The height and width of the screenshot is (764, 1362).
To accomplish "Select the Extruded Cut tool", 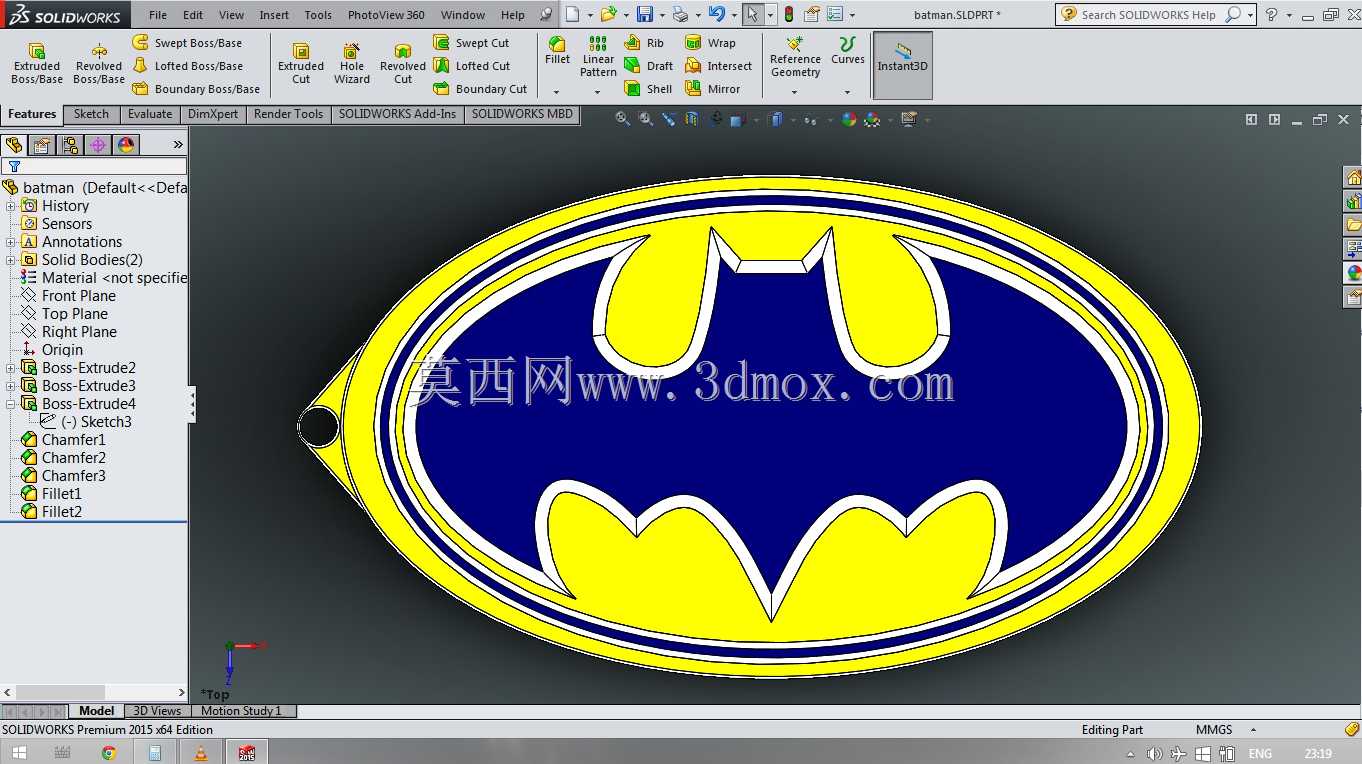I will 301,64.
